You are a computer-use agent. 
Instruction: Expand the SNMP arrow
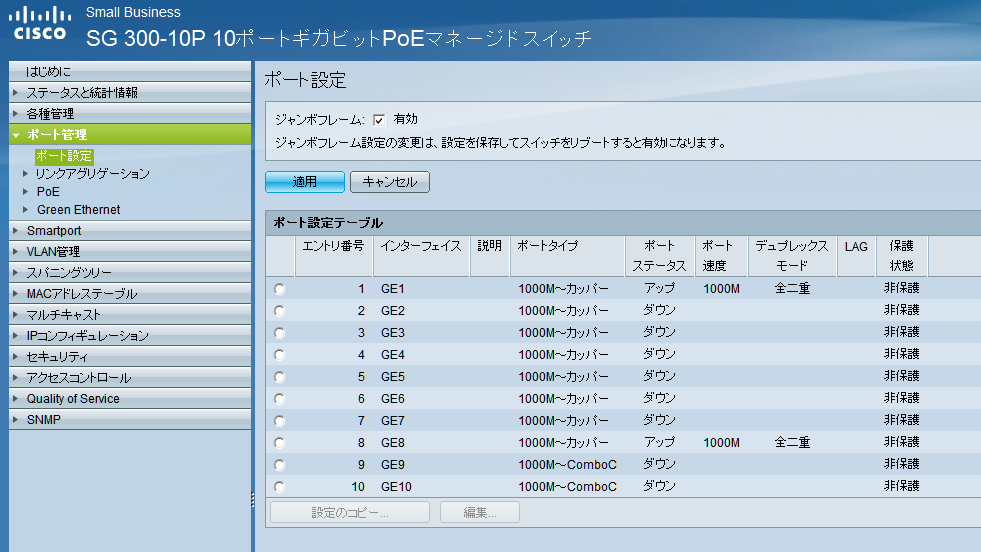pyautogui.click(x=16, y=419)
